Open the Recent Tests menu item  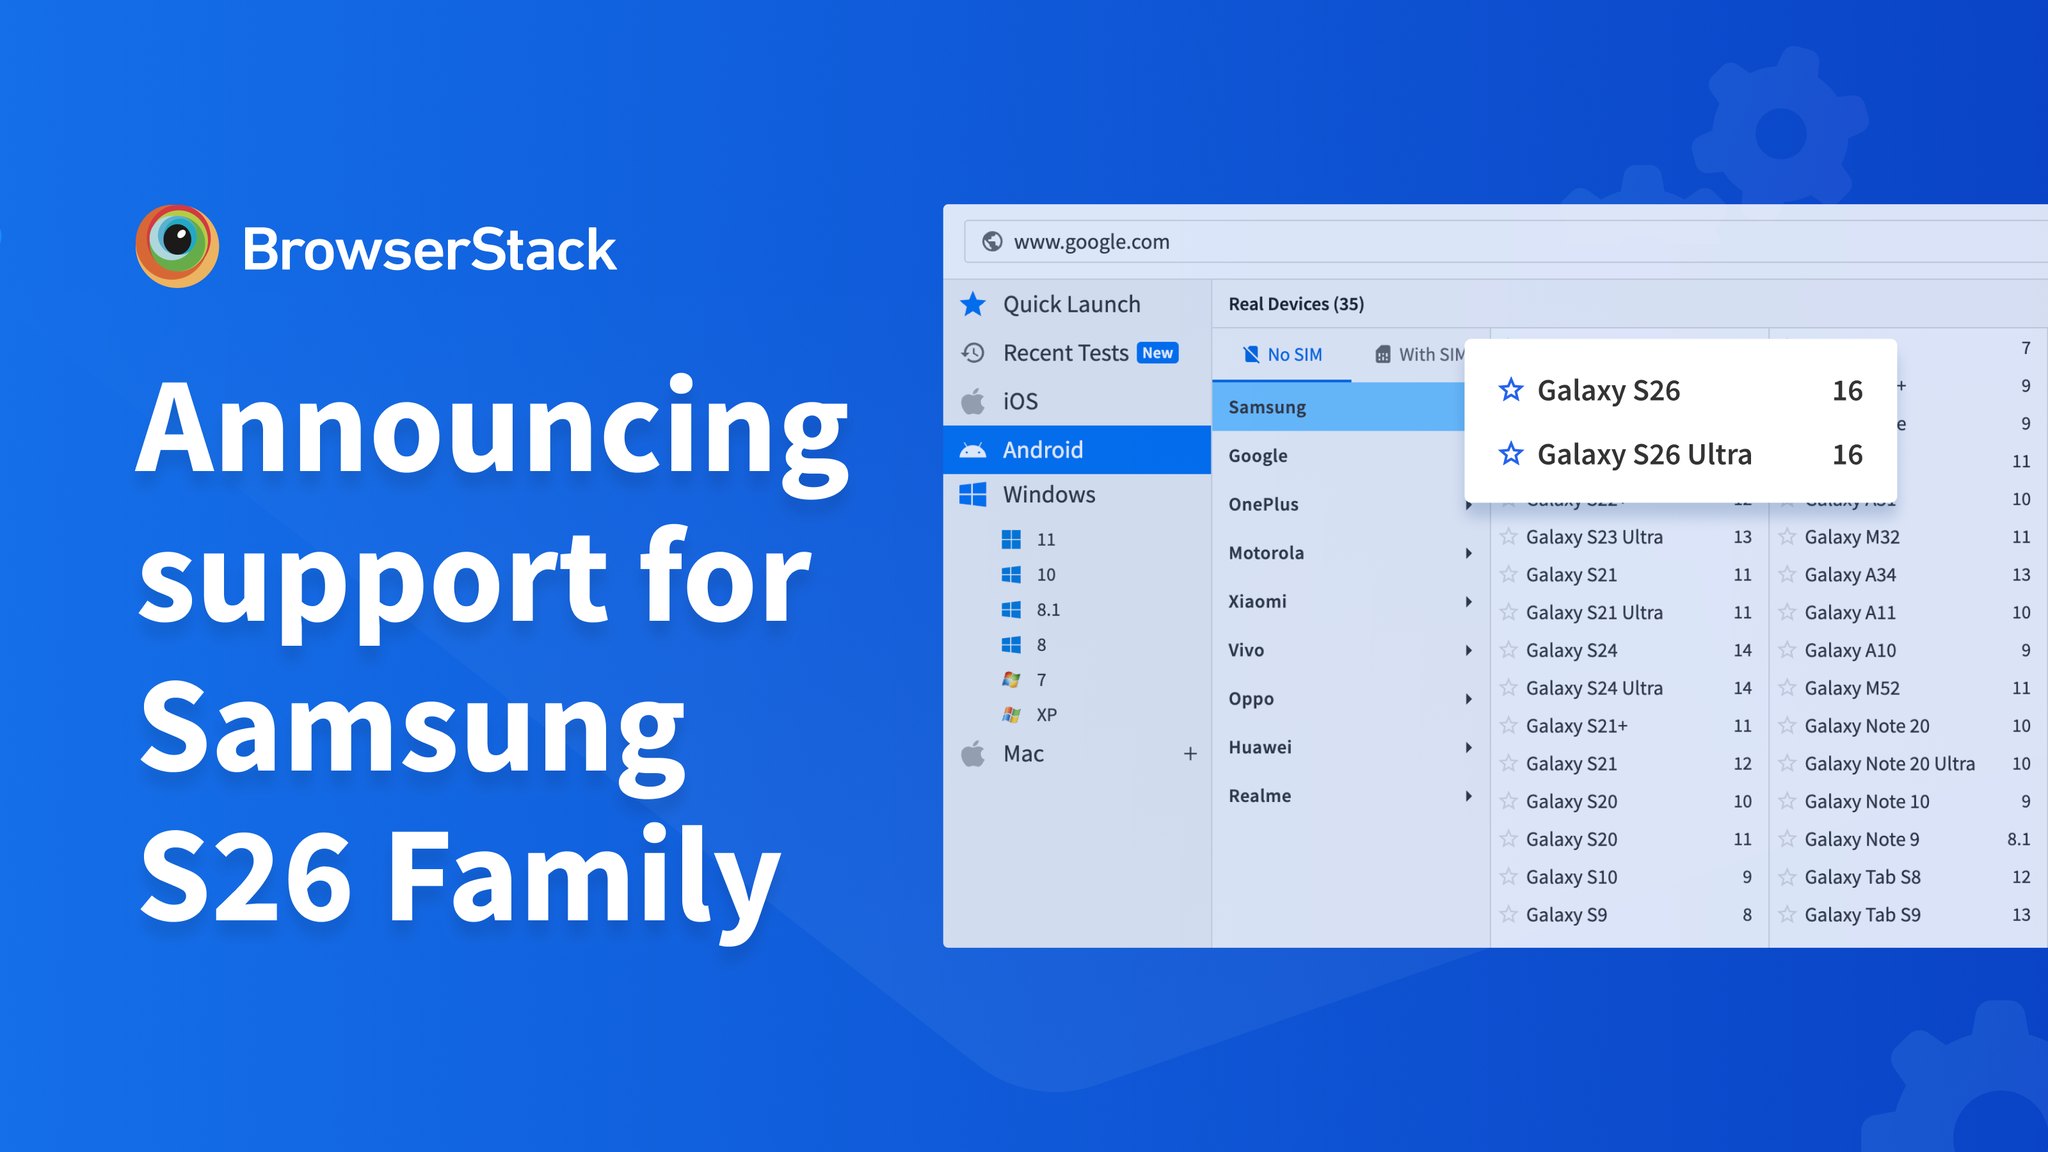click(1077, 353)
